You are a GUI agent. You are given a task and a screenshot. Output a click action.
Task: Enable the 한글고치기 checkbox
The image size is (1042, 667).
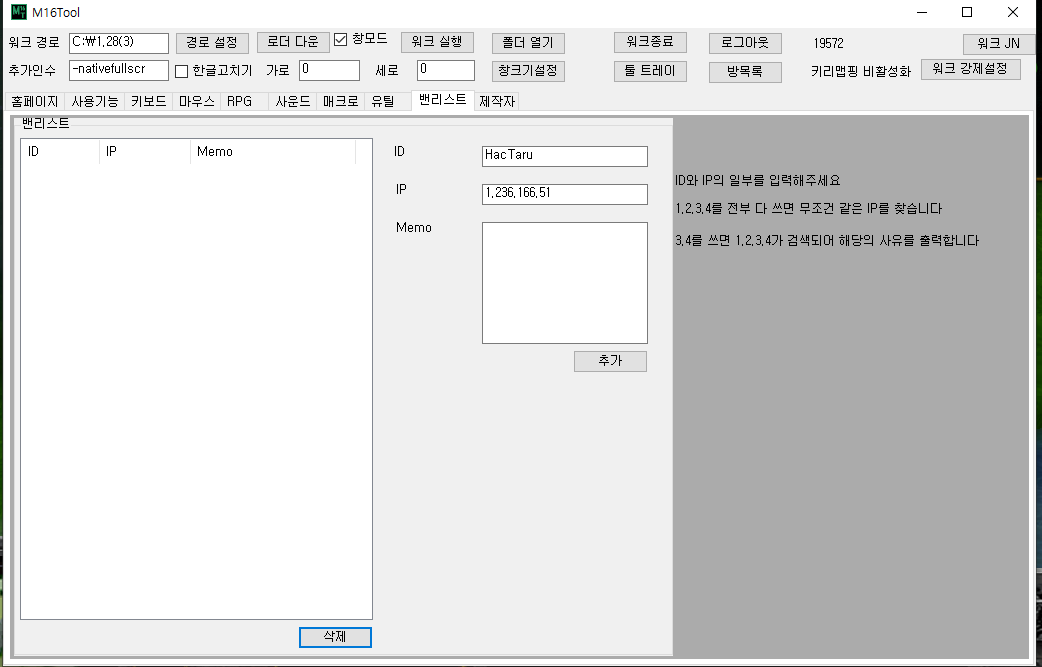pyautogui.click(x=181, y=71)
